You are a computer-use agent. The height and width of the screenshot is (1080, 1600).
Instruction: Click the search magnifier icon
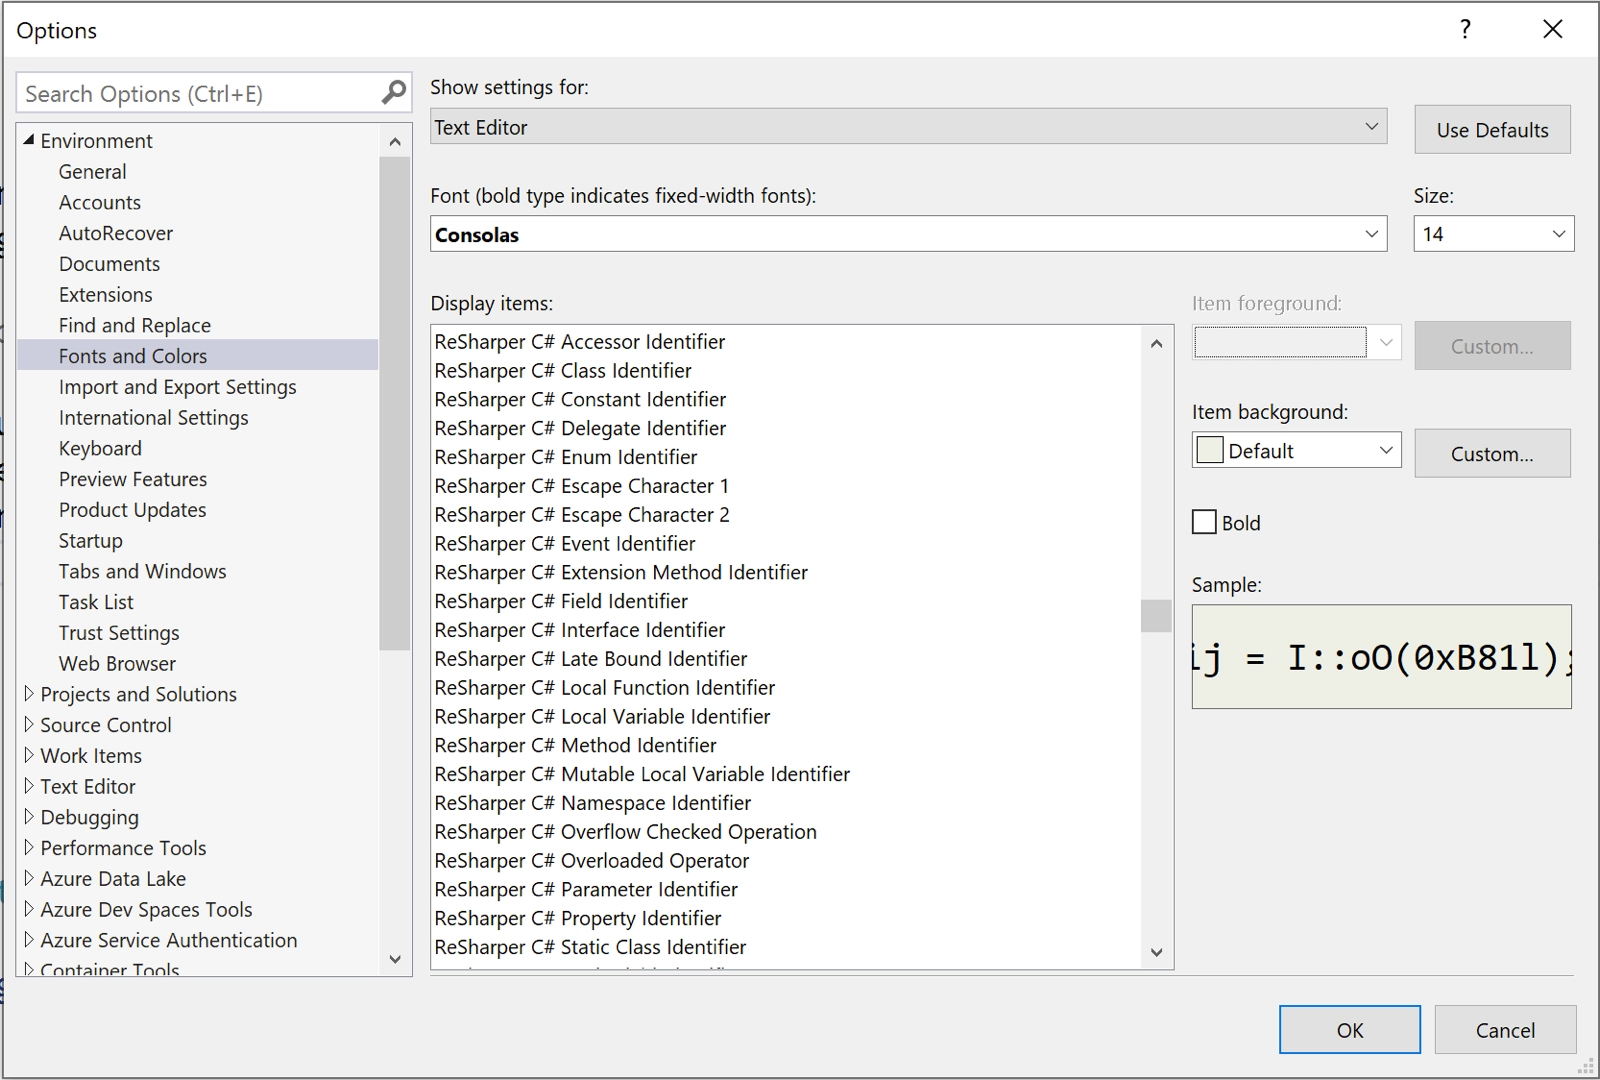coord(394,93)
